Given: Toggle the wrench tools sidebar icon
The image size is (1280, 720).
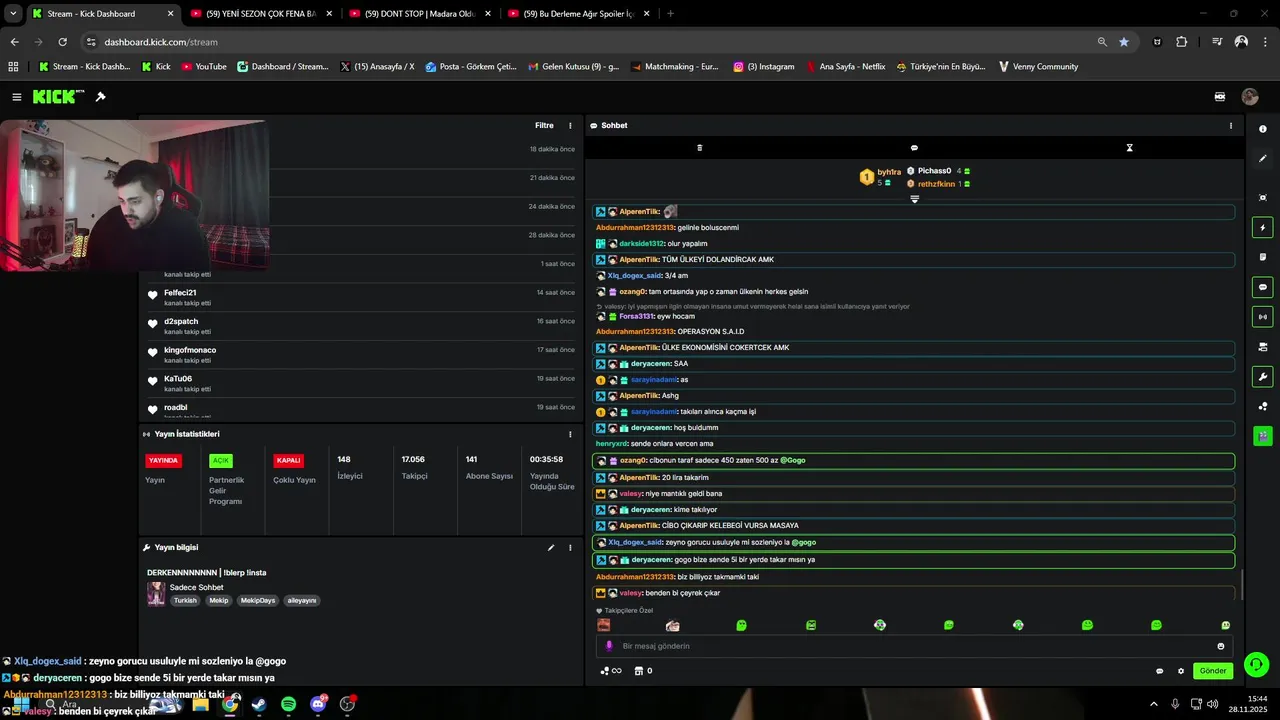Looking at the screenshot, I should pos(1262,377).
